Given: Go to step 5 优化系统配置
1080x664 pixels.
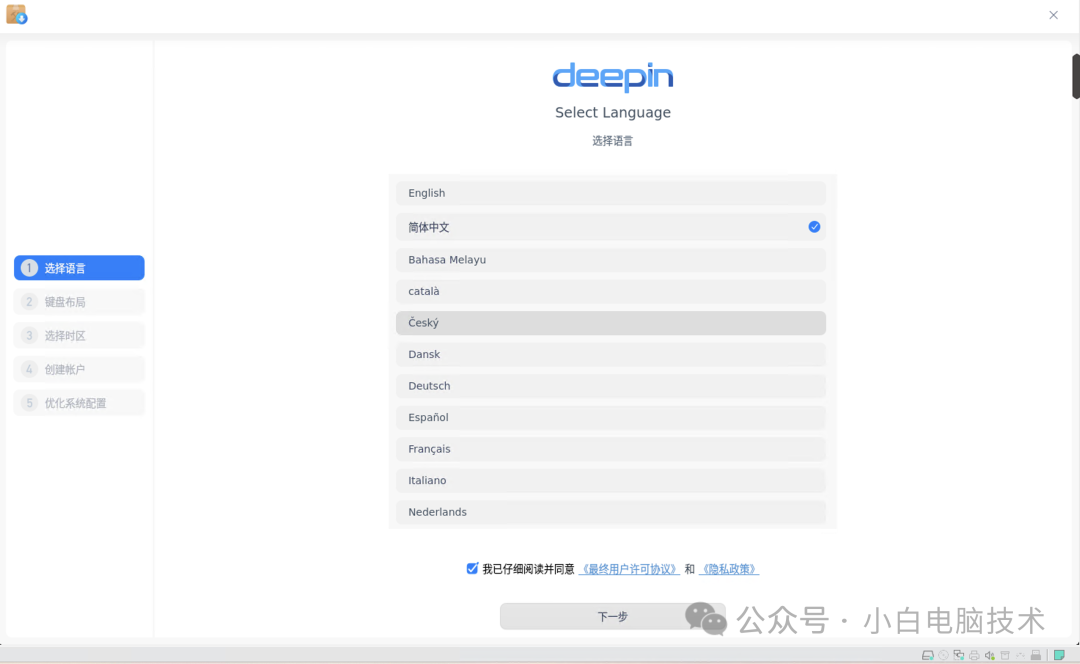Looking at the screenshot, I should 79,403.
